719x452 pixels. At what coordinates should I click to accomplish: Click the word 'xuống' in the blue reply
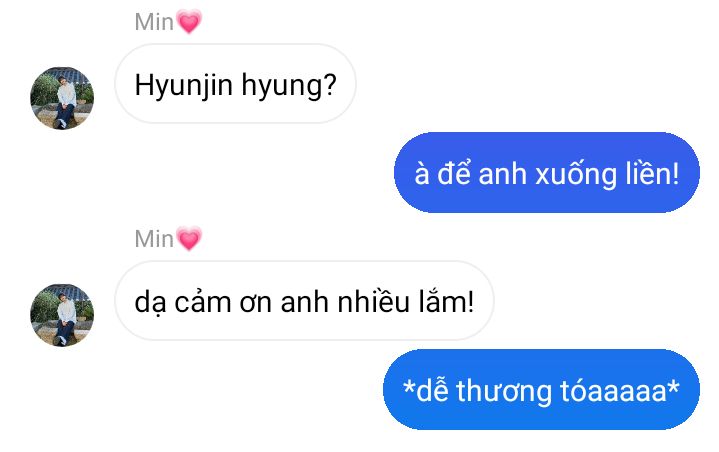point(576,175)
